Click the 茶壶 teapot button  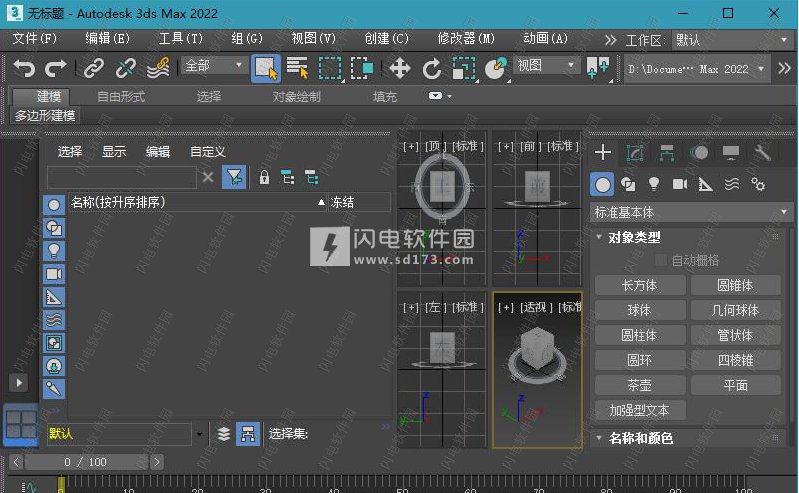[x=640, y=385]
